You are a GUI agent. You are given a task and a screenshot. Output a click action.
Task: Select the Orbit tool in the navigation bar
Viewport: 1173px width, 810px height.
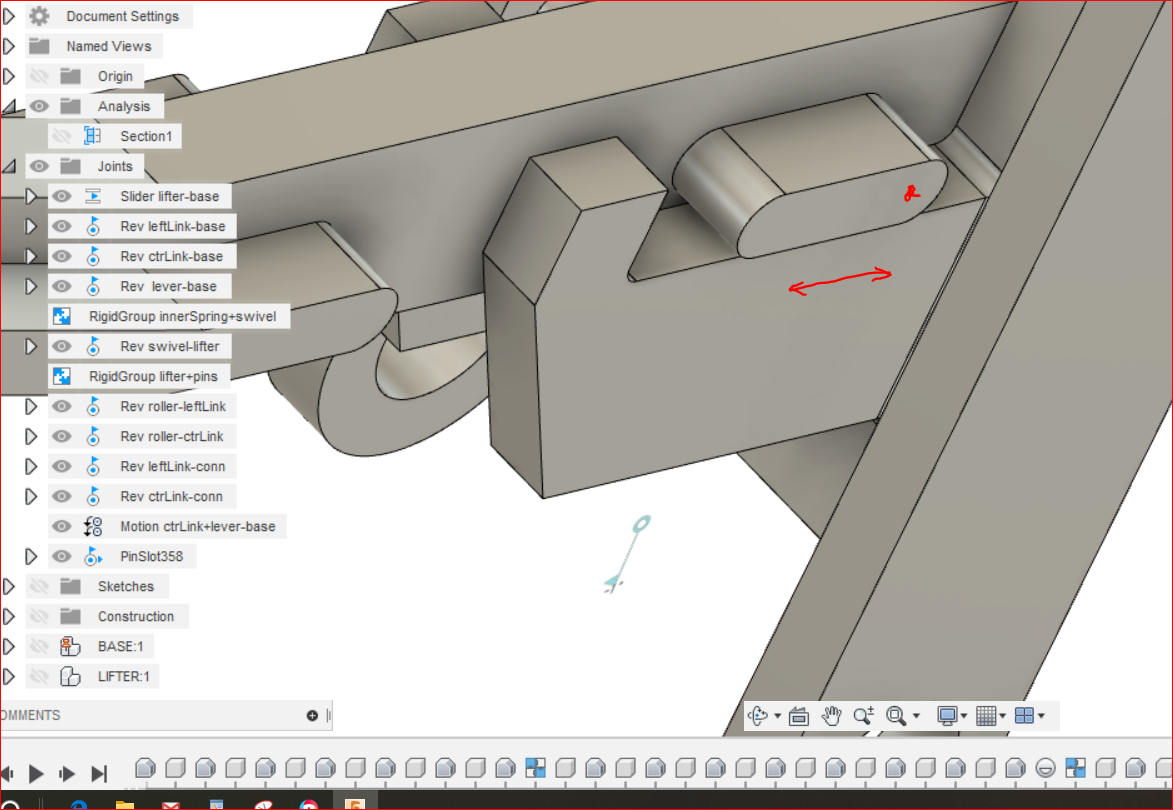point(760,715)
